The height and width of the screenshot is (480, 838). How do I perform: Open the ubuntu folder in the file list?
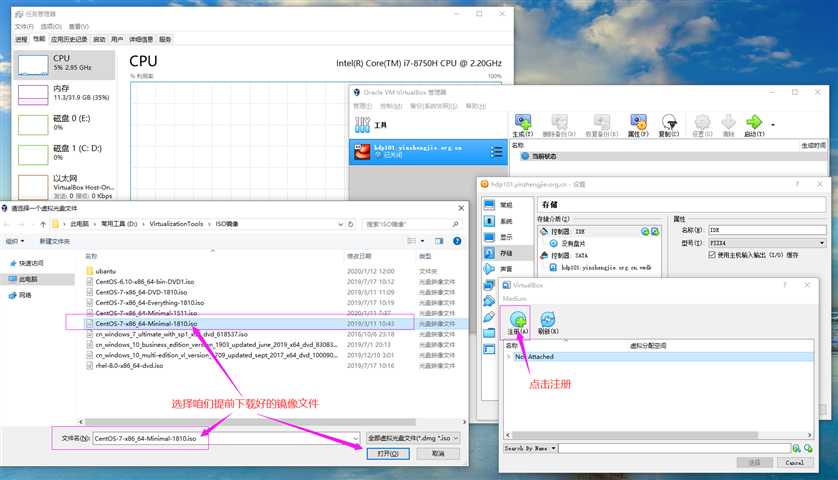coord(105,271)
